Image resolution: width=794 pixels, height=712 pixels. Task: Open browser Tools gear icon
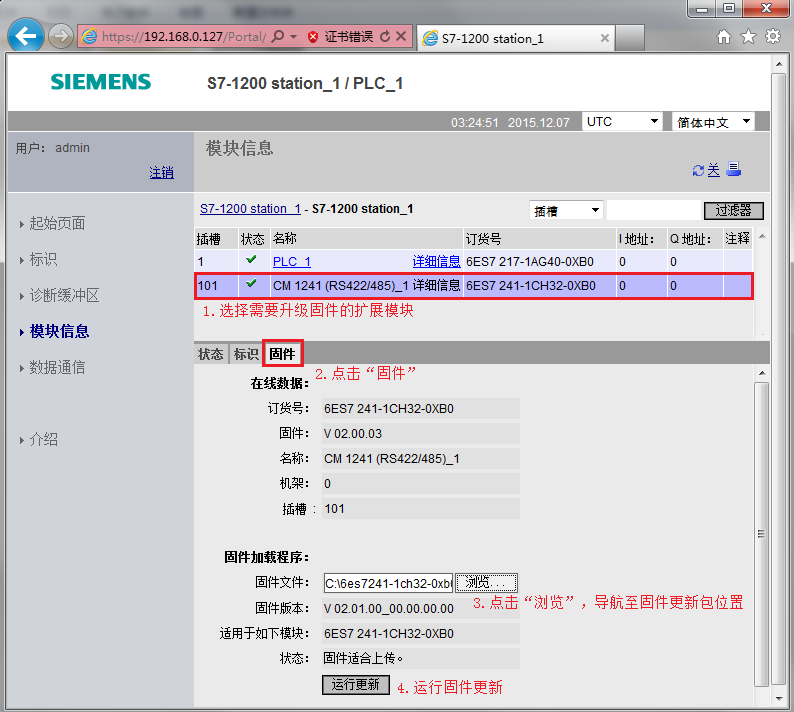773,36
